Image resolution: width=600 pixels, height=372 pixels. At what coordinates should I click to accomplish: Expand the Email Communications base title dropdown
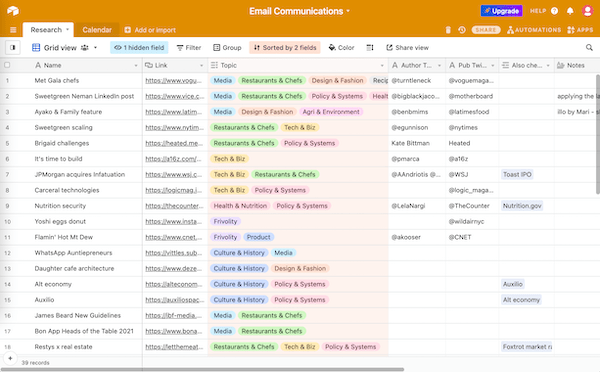pos(348,11)
